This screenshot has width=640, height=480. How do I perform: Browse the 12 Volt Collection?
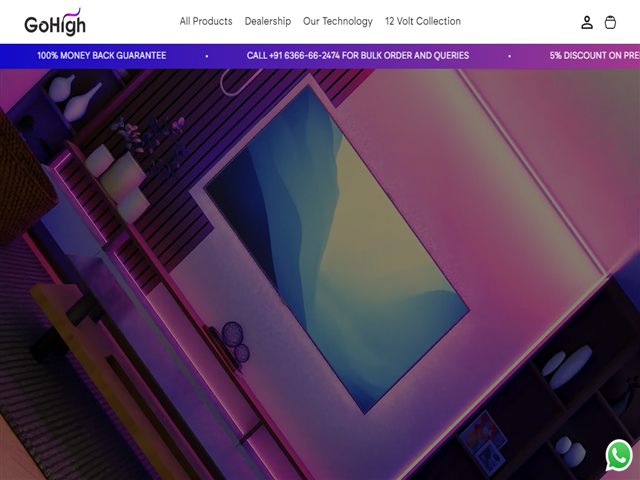[423, 21]
